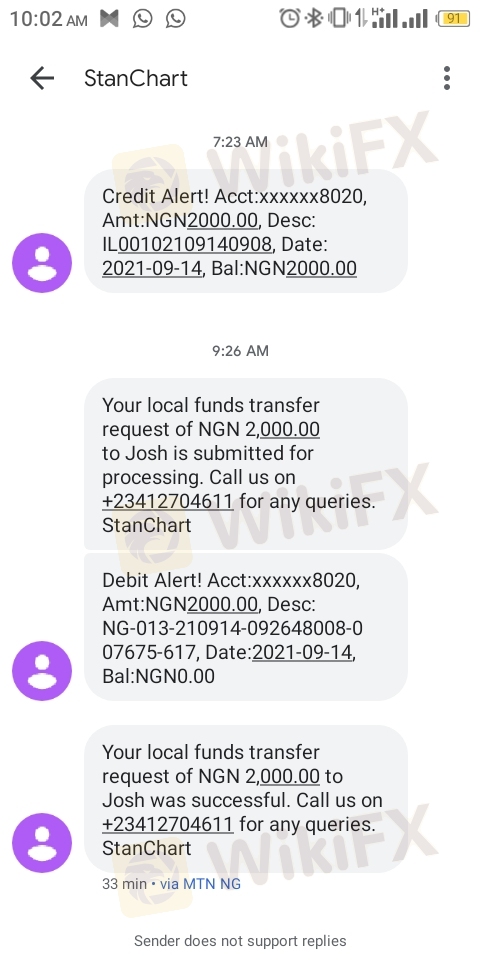The image size is (480, 960).
Task: Tap the first WhatsApp notification icon
Action: pyautogui.click(x=143, y=19)
